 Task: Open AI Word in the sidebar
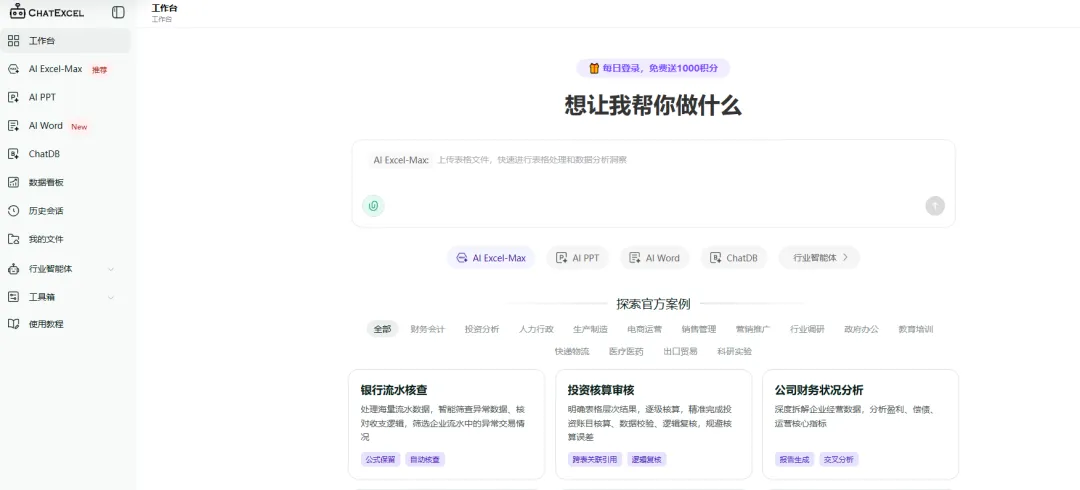65,125
